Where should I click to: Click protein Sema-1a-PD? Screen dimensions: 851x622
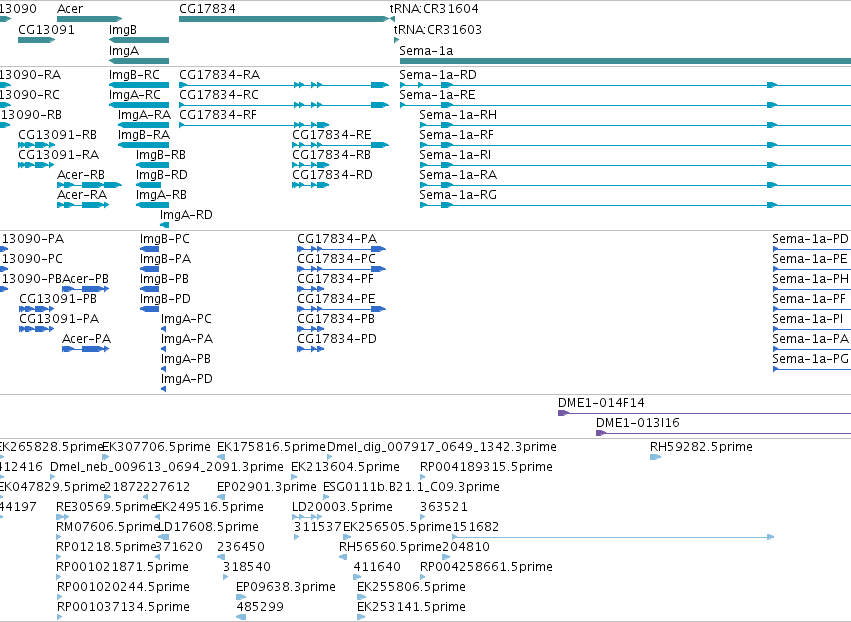point(812,249)
